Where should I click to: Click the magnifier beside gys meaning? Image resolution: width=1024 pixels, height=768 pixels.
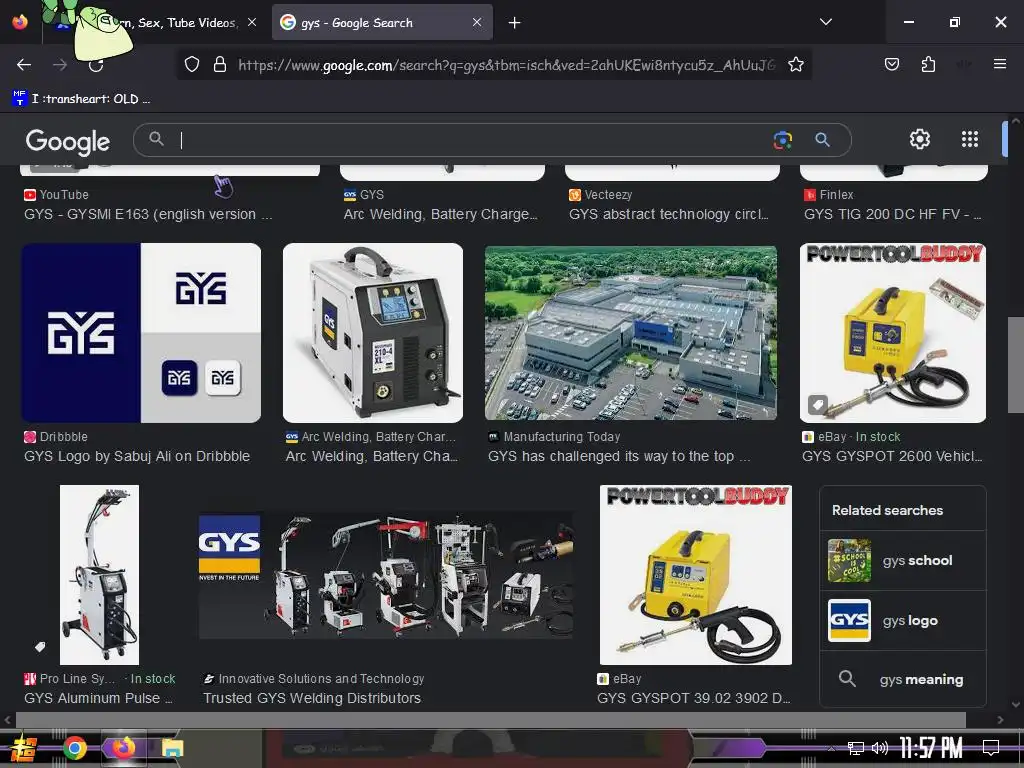pyautogui.click(x=847, y=679)
